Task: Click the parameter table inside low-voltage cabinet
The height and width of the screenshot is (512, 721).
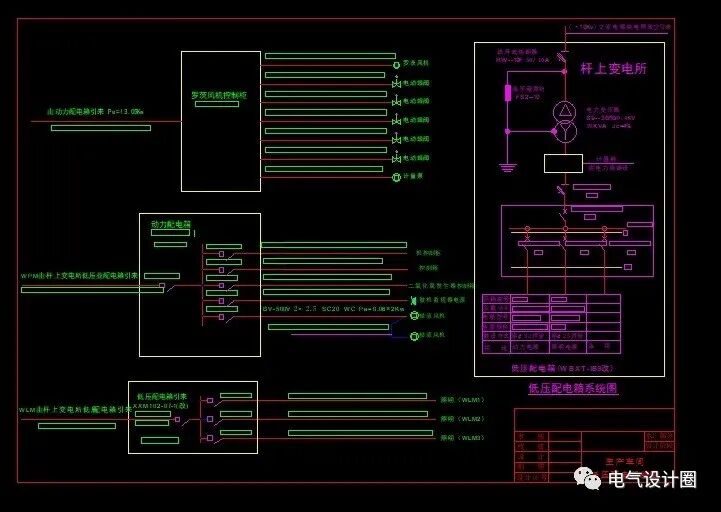Action: (551, 324)
